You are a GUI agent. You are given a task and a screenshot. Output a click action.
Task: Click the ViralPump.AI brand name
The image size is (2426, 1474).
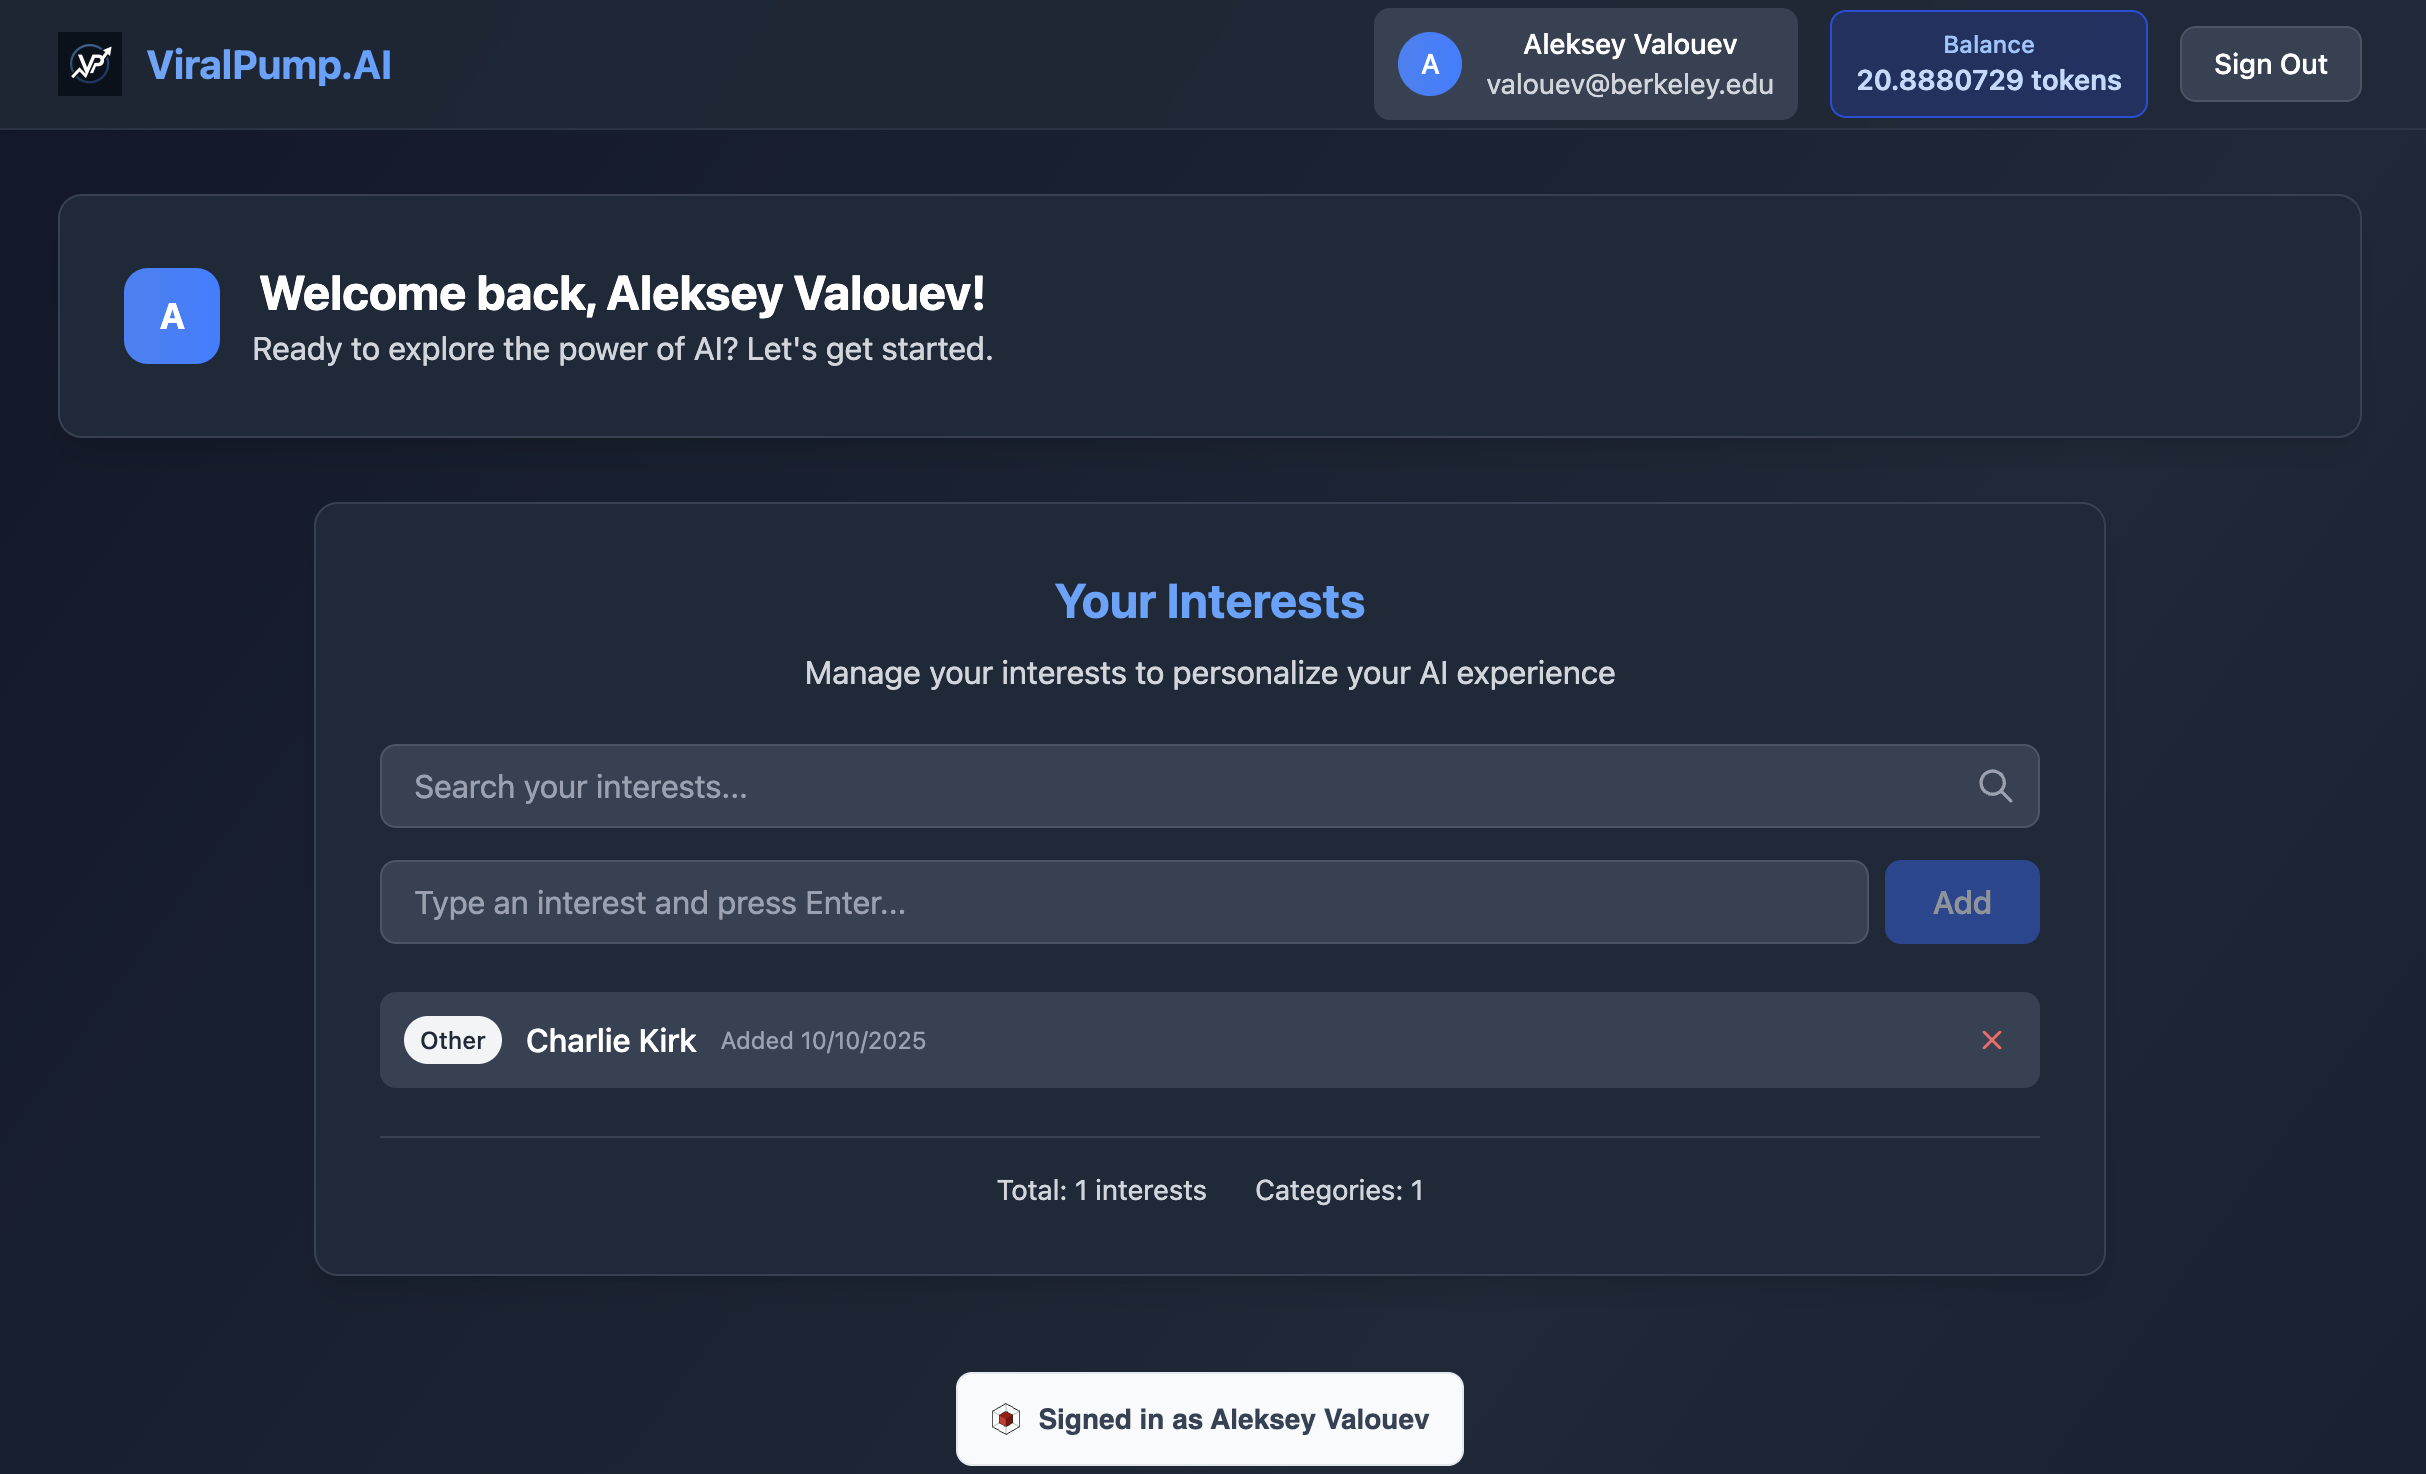268,65
